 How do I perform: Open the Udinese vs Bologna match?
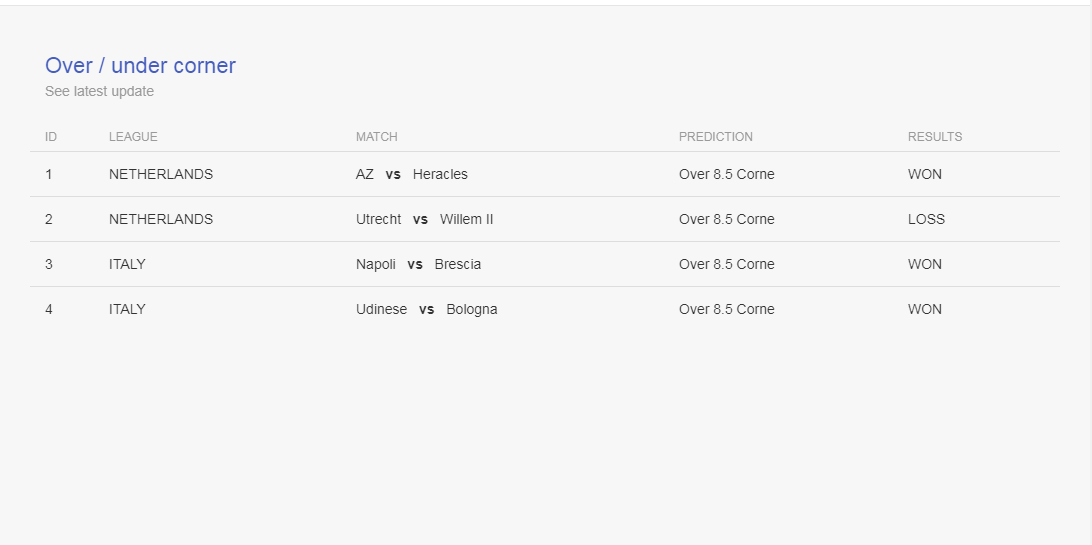coord(426,309)
